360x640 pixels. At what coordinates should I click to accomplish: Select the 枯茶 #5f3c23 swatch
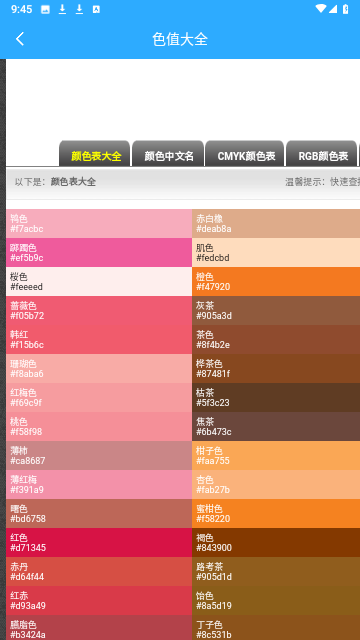[x=276, y=398]
